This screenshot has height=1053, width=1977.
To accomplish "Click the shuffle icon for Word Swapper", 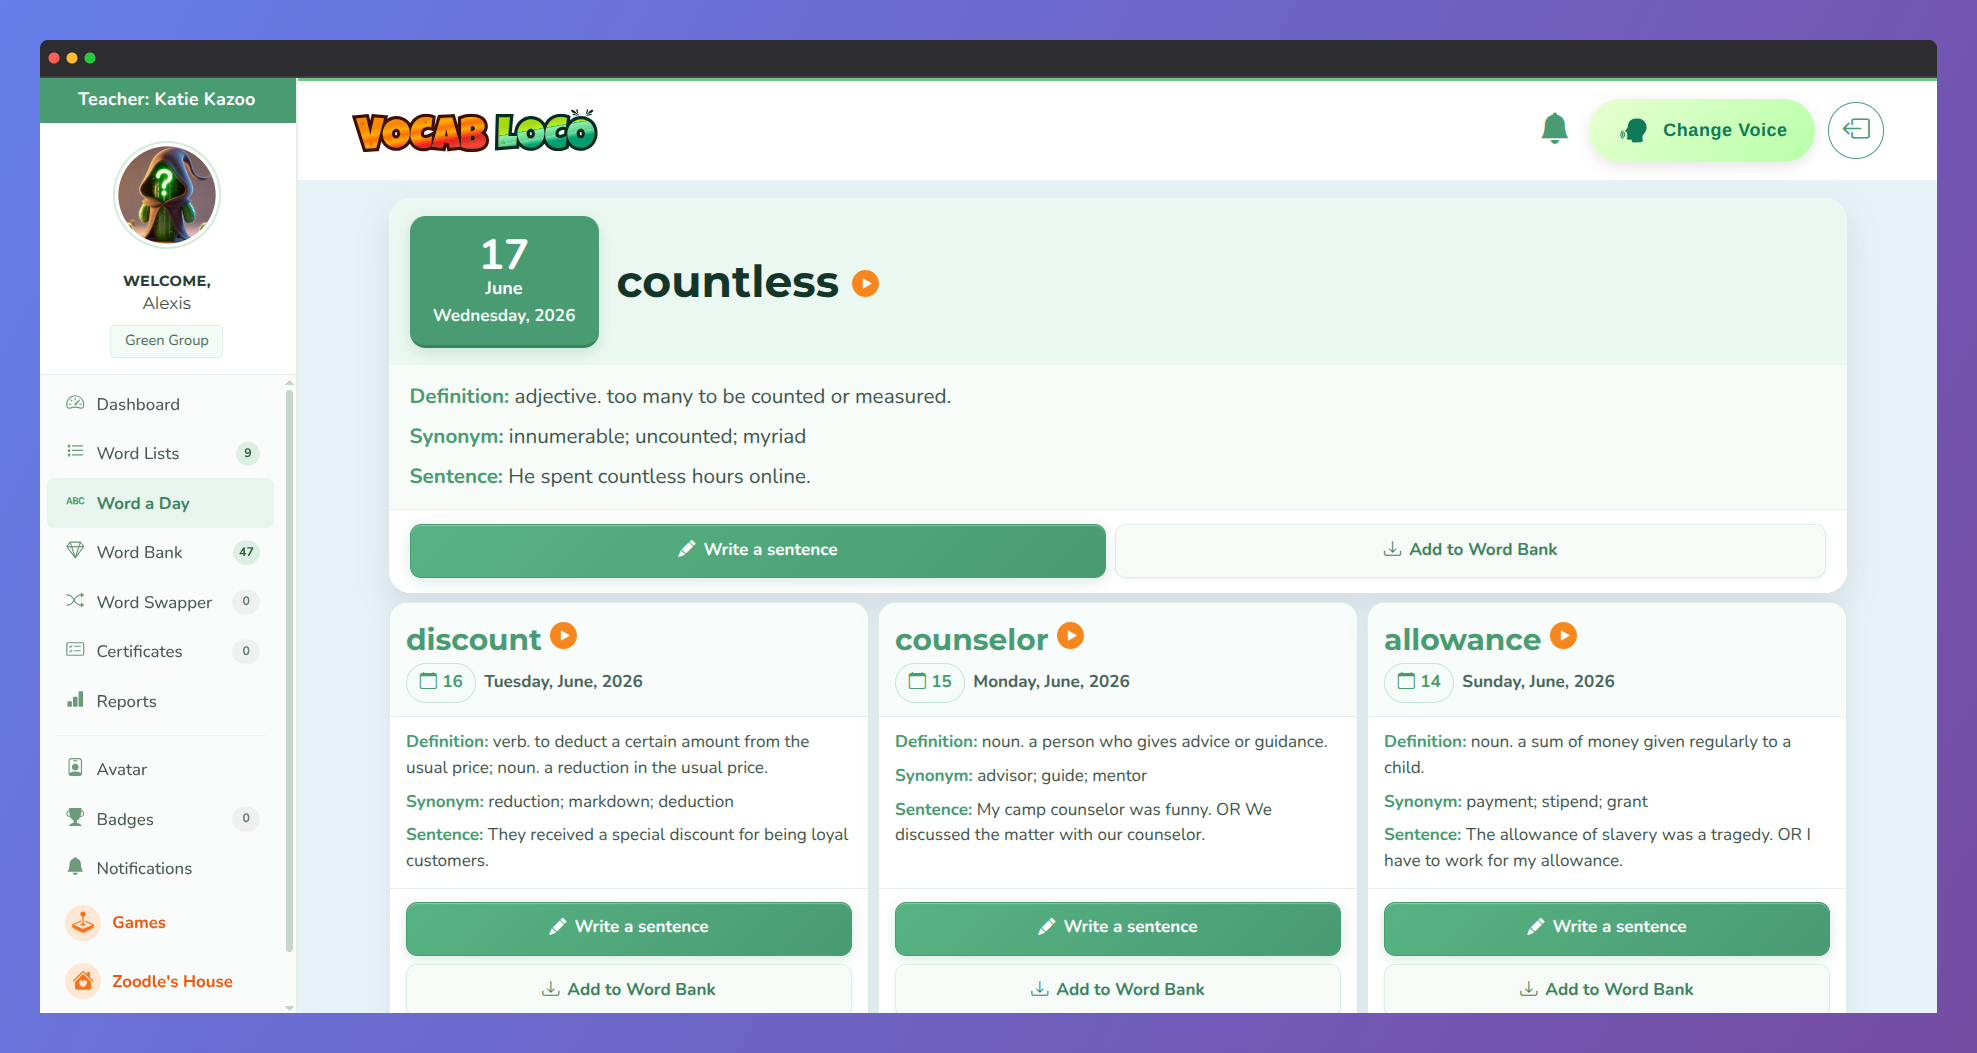I will tap(75, 601).
